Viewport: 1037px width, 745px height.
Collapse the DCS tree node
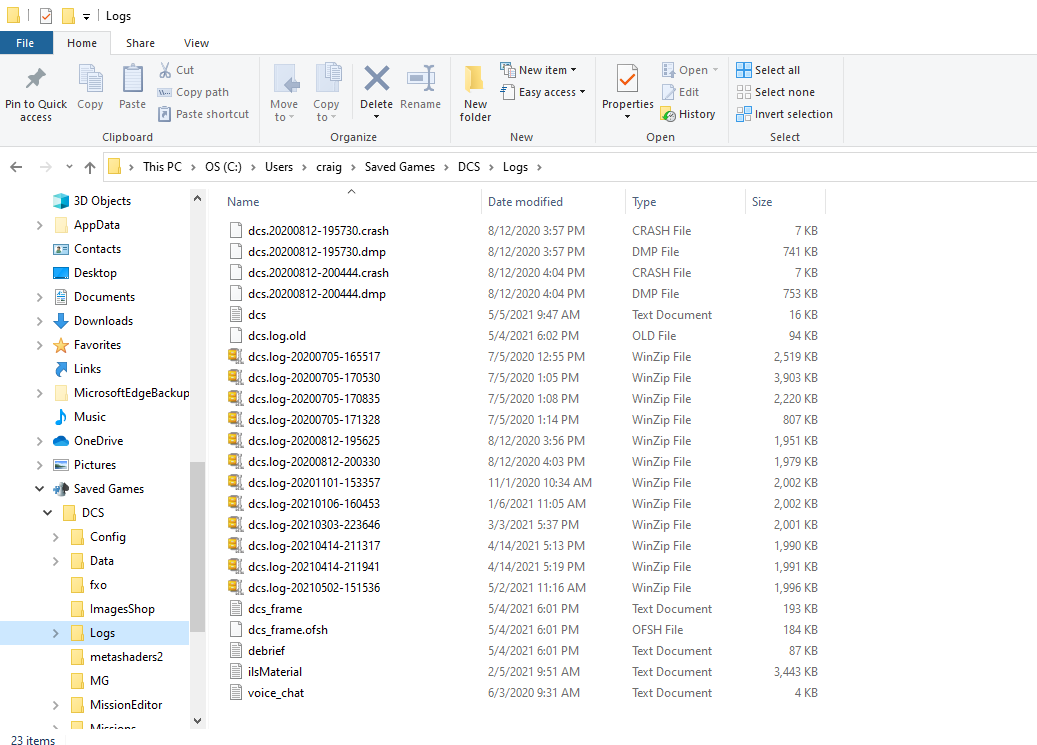click(48, 513)
